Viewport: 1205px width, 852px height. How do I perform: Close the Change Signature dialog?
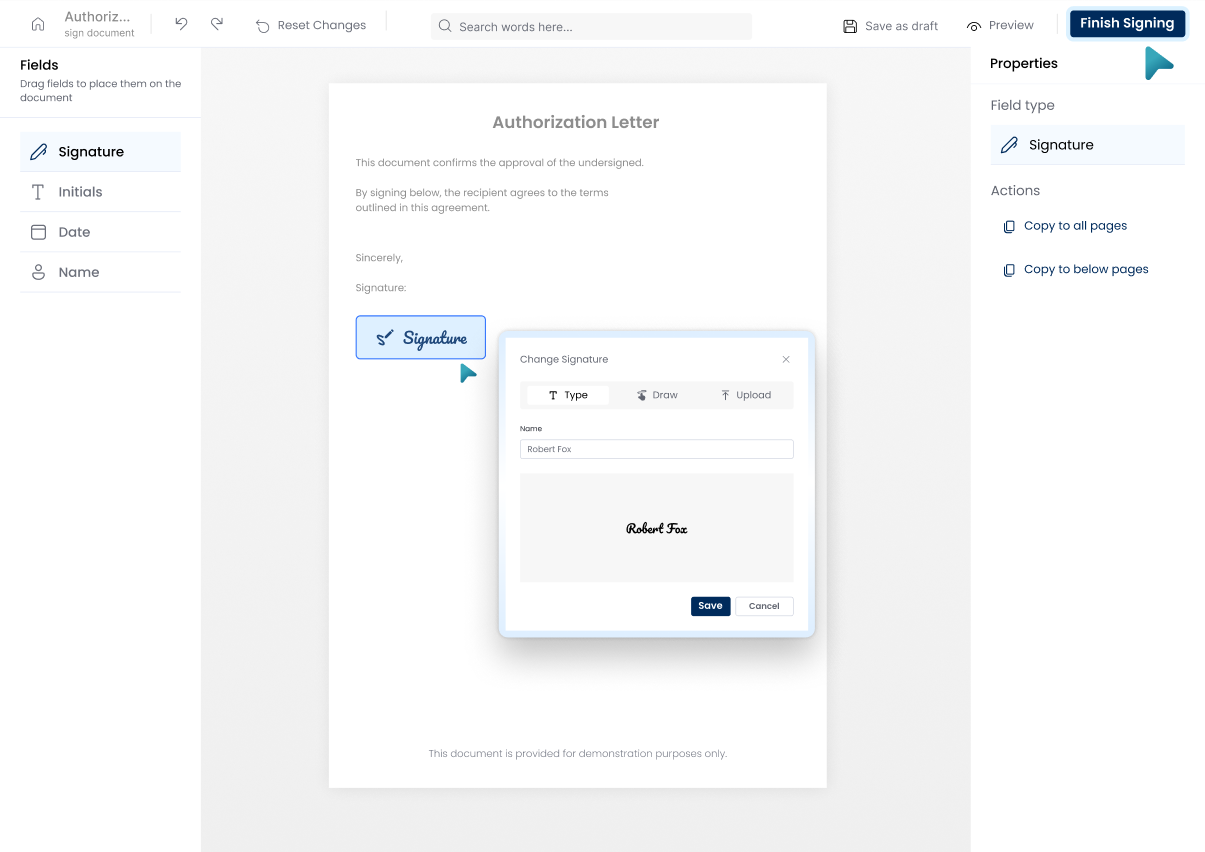[x=786, y=359]
